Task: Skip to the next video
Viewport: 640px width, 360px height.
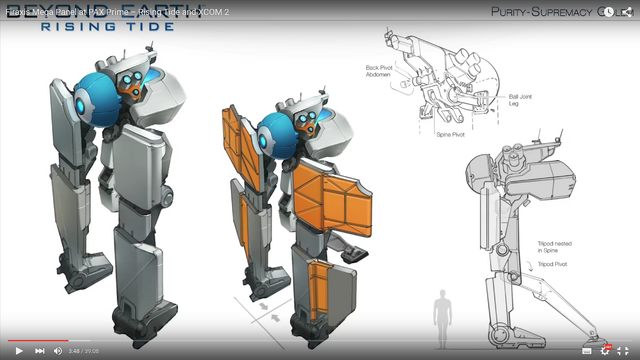Action: 40,351
